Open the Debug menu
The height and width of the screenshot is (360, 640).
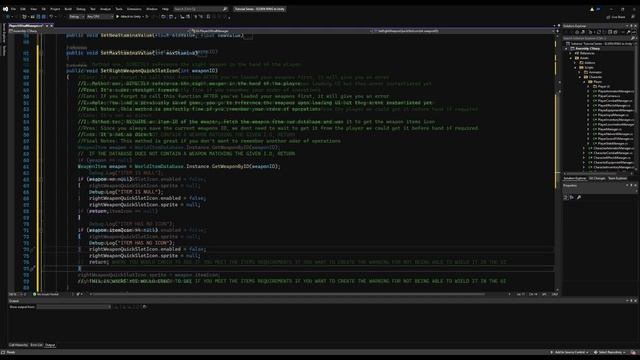(81, 9)
